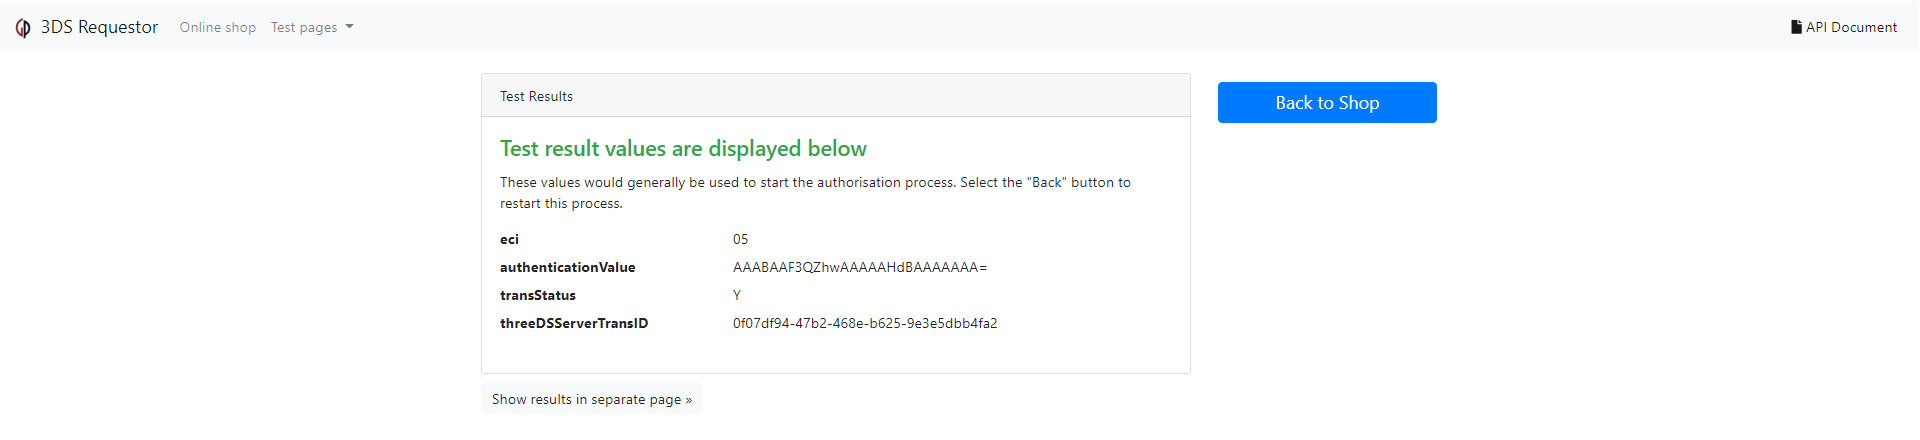This screenshot has width=1920, height=440.
Task: Click the Test Results card header
Action: [x=836, y=96]
